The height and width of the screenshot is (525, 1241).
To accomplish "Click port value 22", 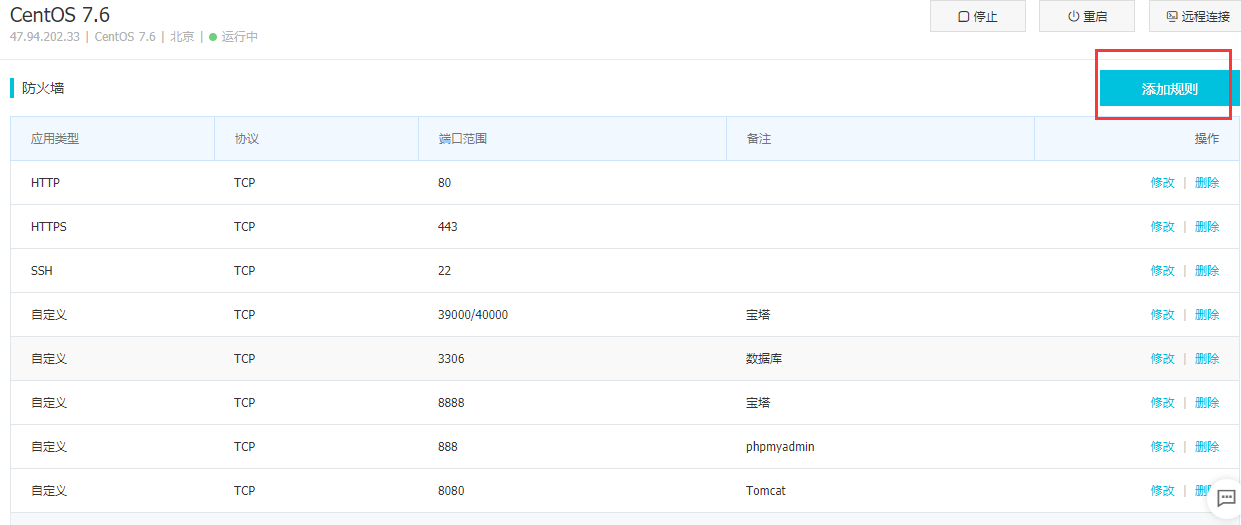I will (444, 271).
